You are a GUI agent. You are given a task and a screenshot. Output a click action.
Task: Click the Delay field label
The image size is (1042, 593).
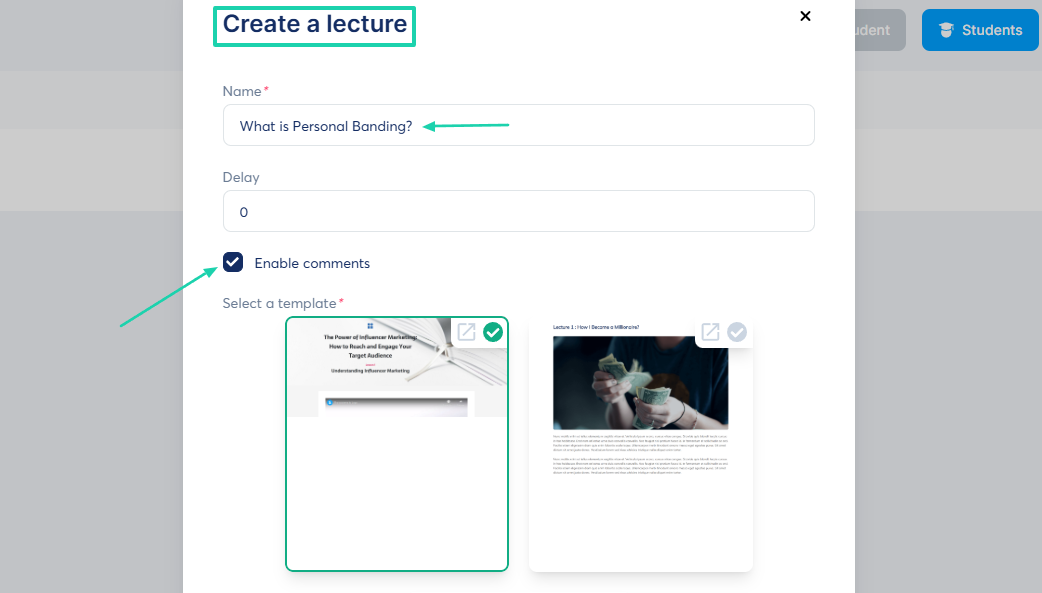241,177
